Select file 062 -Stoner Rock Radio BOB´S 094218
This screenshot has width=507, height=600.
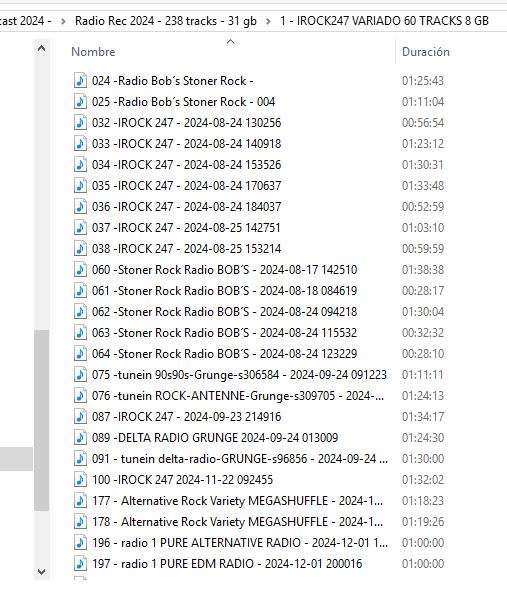pyautogui.click(x=225, y=312)
